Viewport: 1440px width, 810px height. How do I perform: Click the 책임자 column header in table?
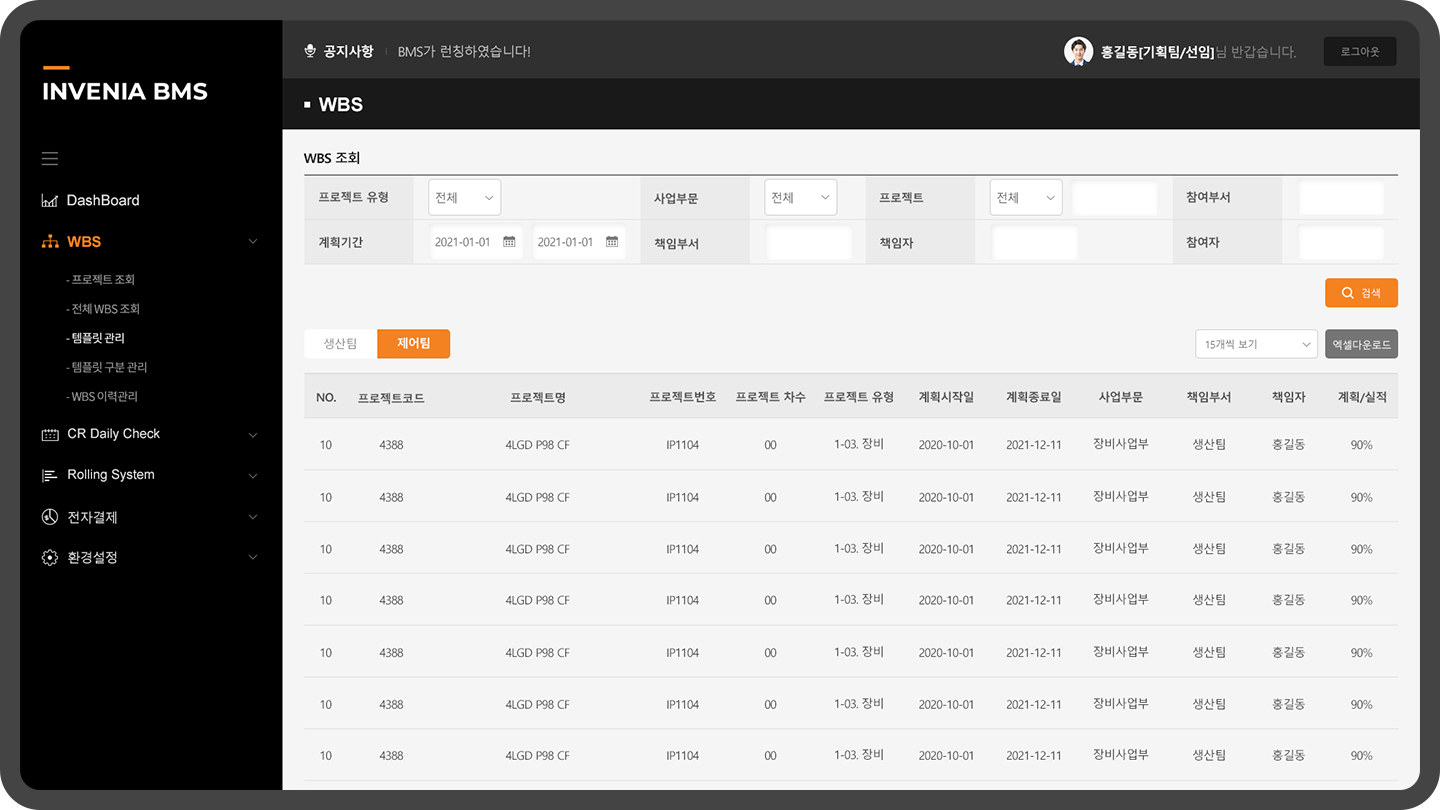pos(1288,398)
